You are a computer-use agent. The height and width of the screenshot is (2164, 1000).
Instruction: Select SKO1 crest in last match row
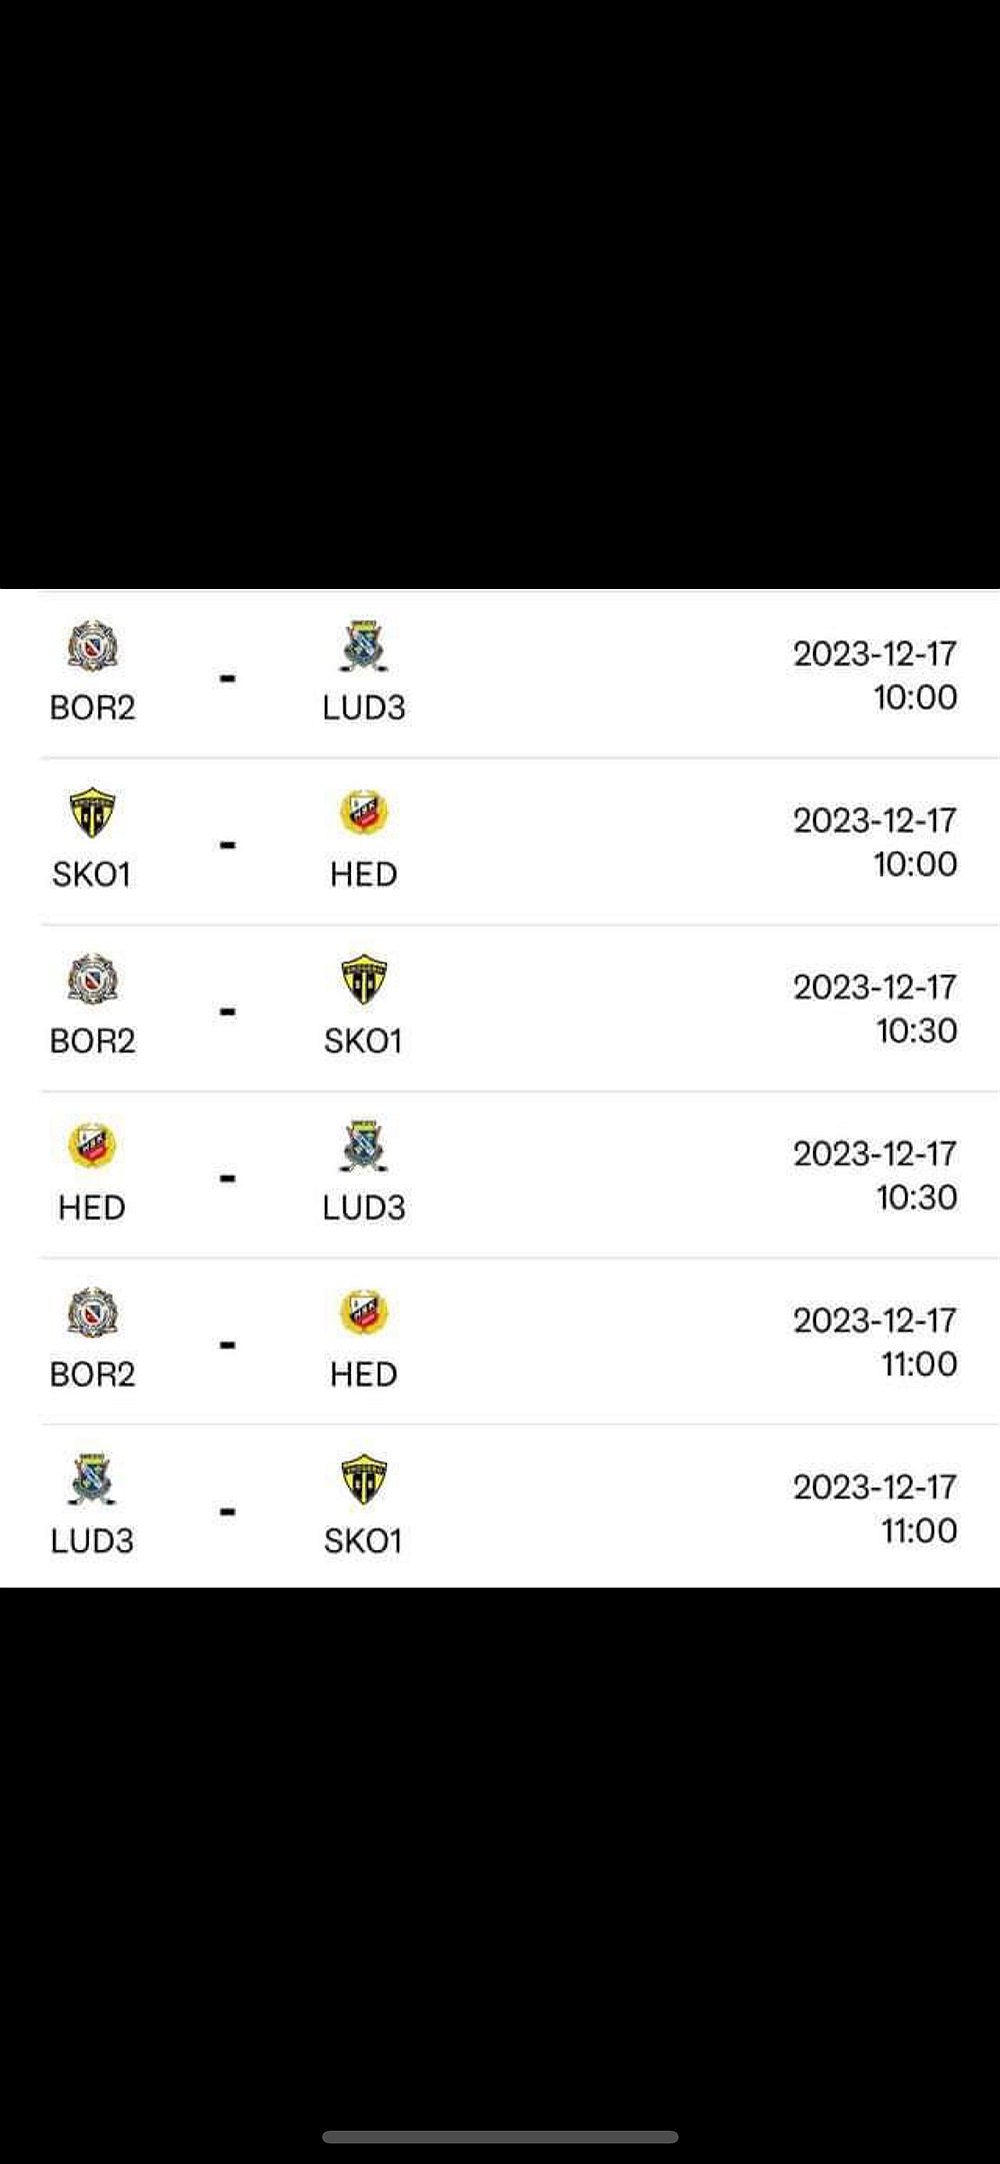coord(363,1480)
